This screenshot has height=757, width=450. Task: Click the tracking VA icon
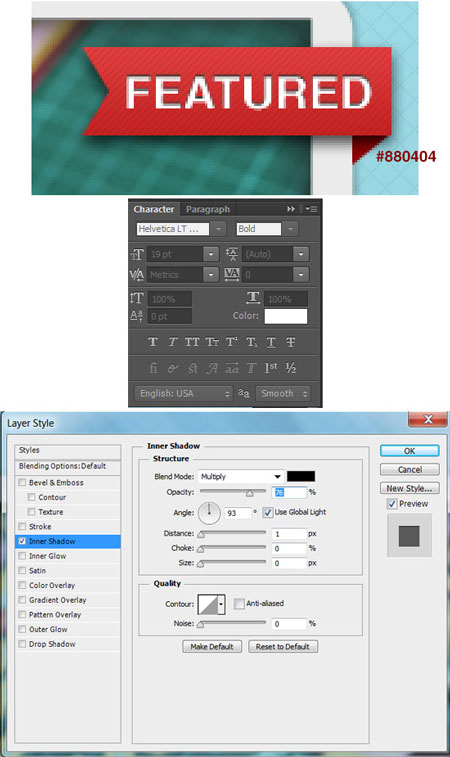[232, 275]
